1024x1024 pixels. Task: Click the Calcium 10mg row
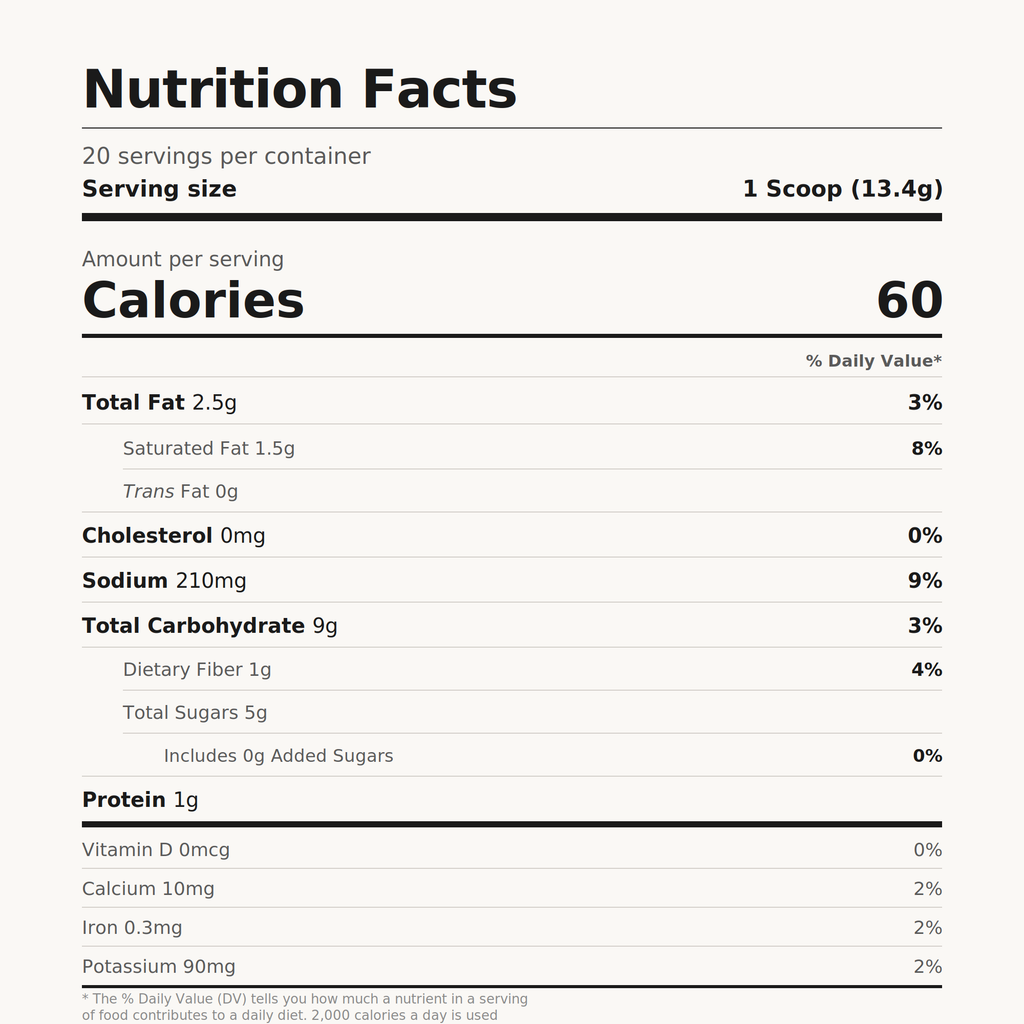pos(148,888)
